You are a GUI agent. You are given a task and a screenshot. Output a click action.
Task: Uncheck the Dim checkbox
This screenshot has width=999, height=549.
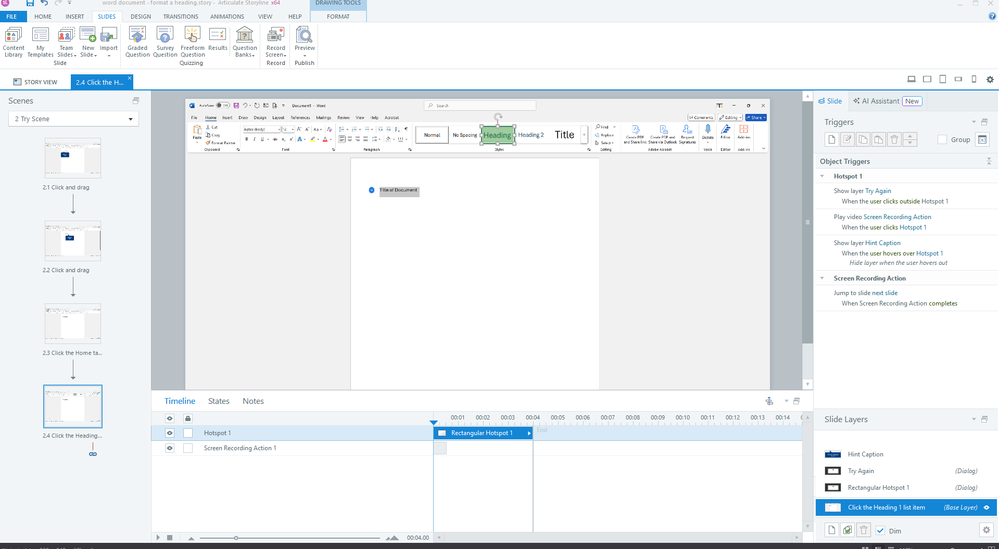click(x=880, y=531)
